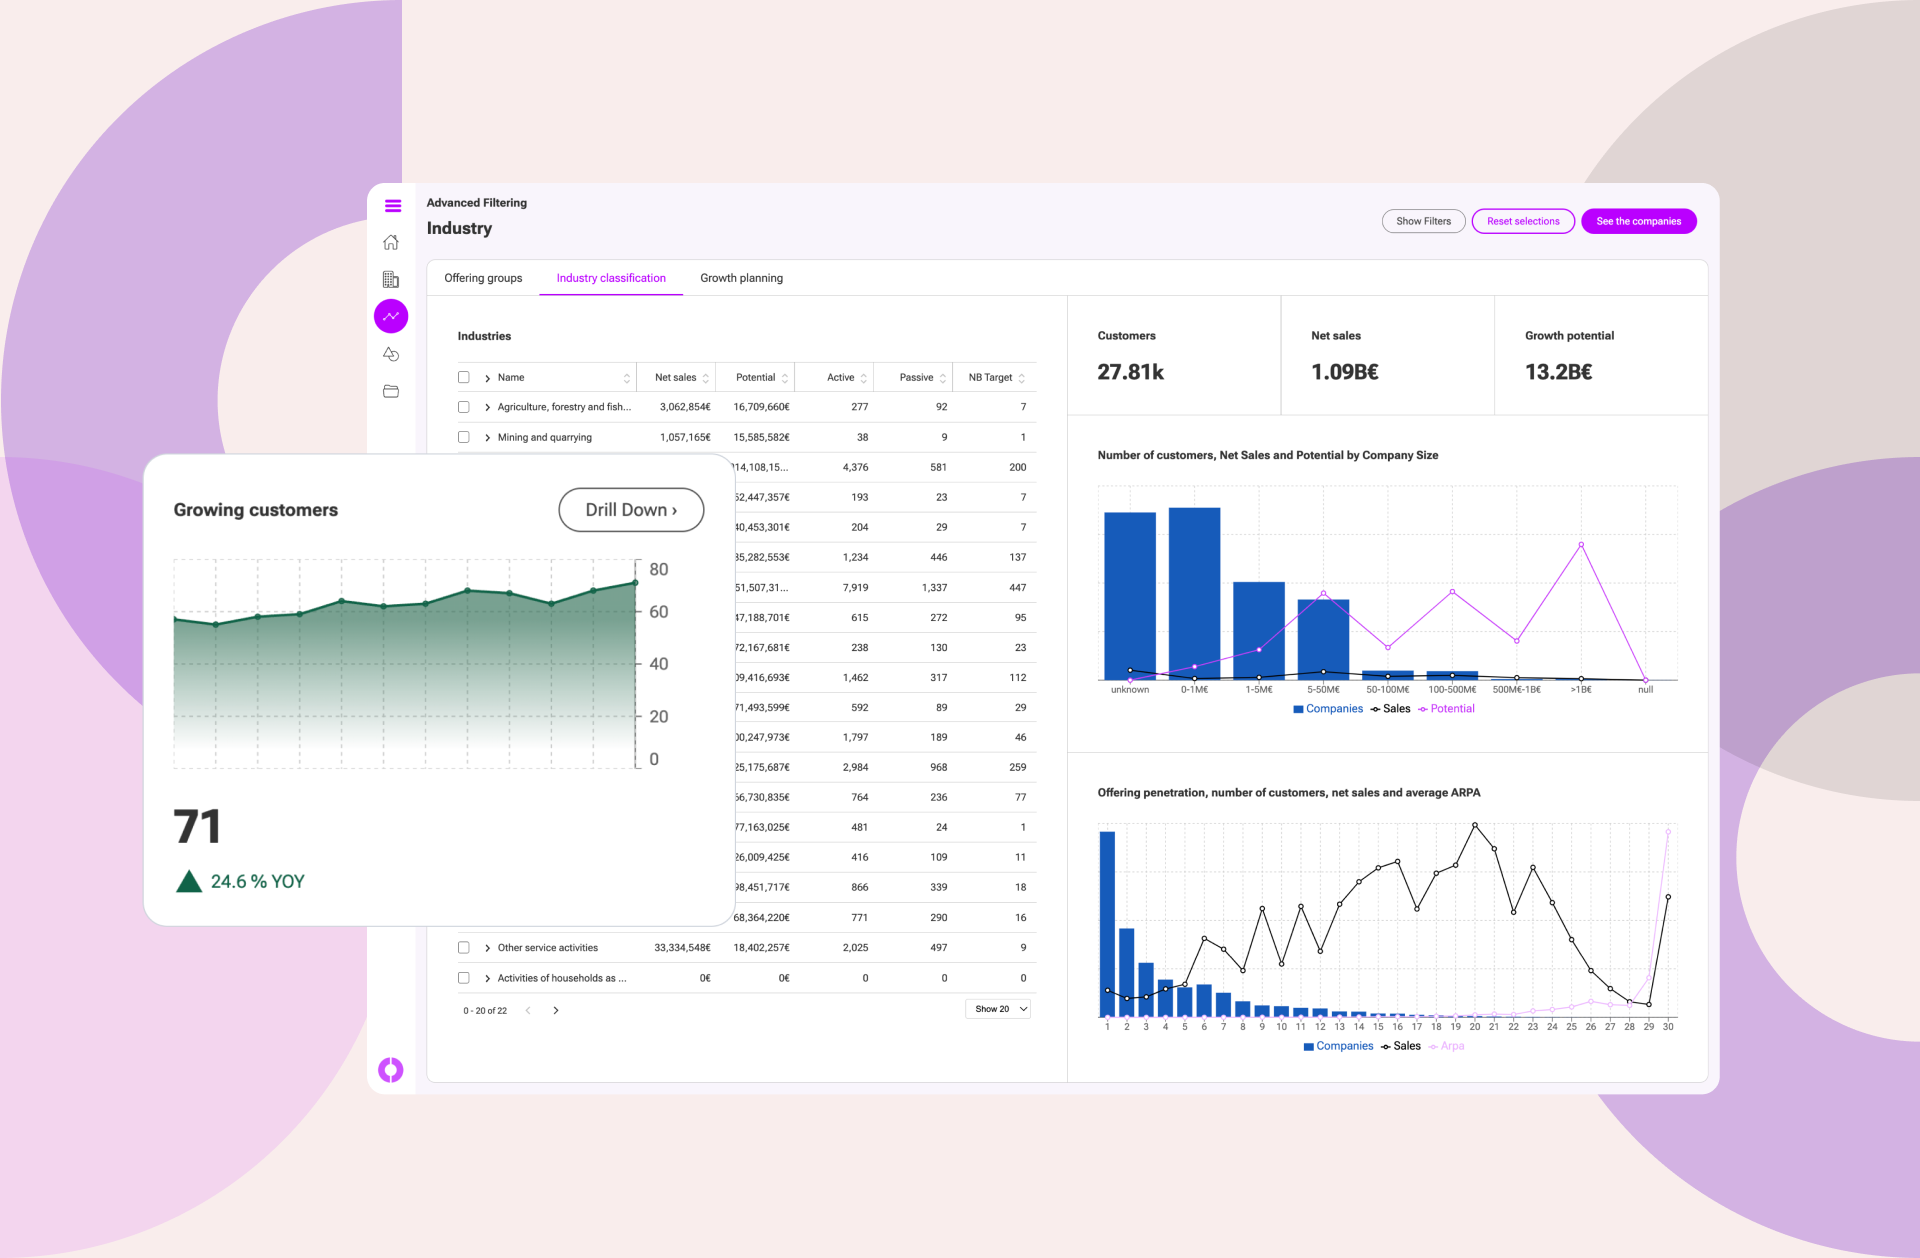
Task: Switch to the Offering groups tab
Action: pyautogui.click(x=483, y=278)
